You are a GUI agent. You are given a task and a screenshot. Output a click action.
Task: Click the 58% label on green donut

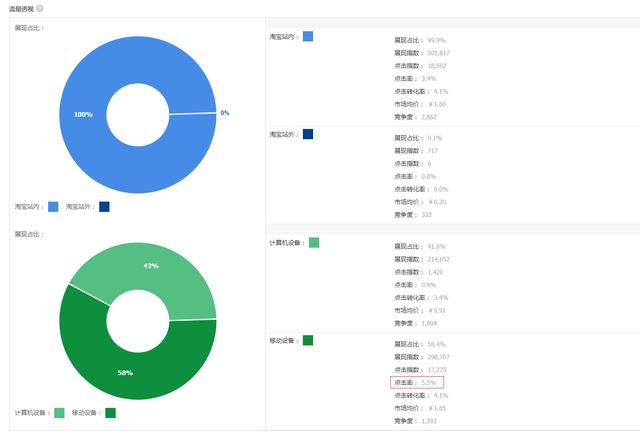pyautogui.click(x=125, y=373)
